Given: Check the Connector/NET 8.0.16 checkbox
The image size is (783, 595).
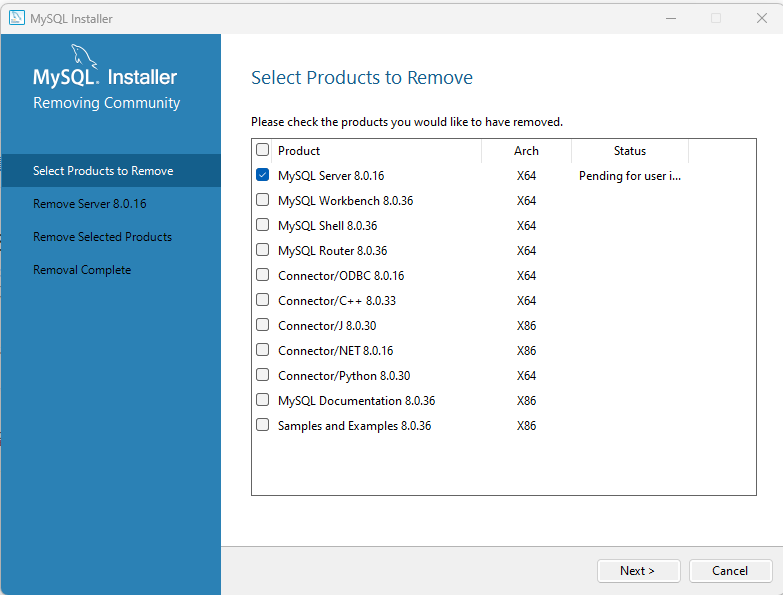Looking at the screenshot, I should click(262, 350).
